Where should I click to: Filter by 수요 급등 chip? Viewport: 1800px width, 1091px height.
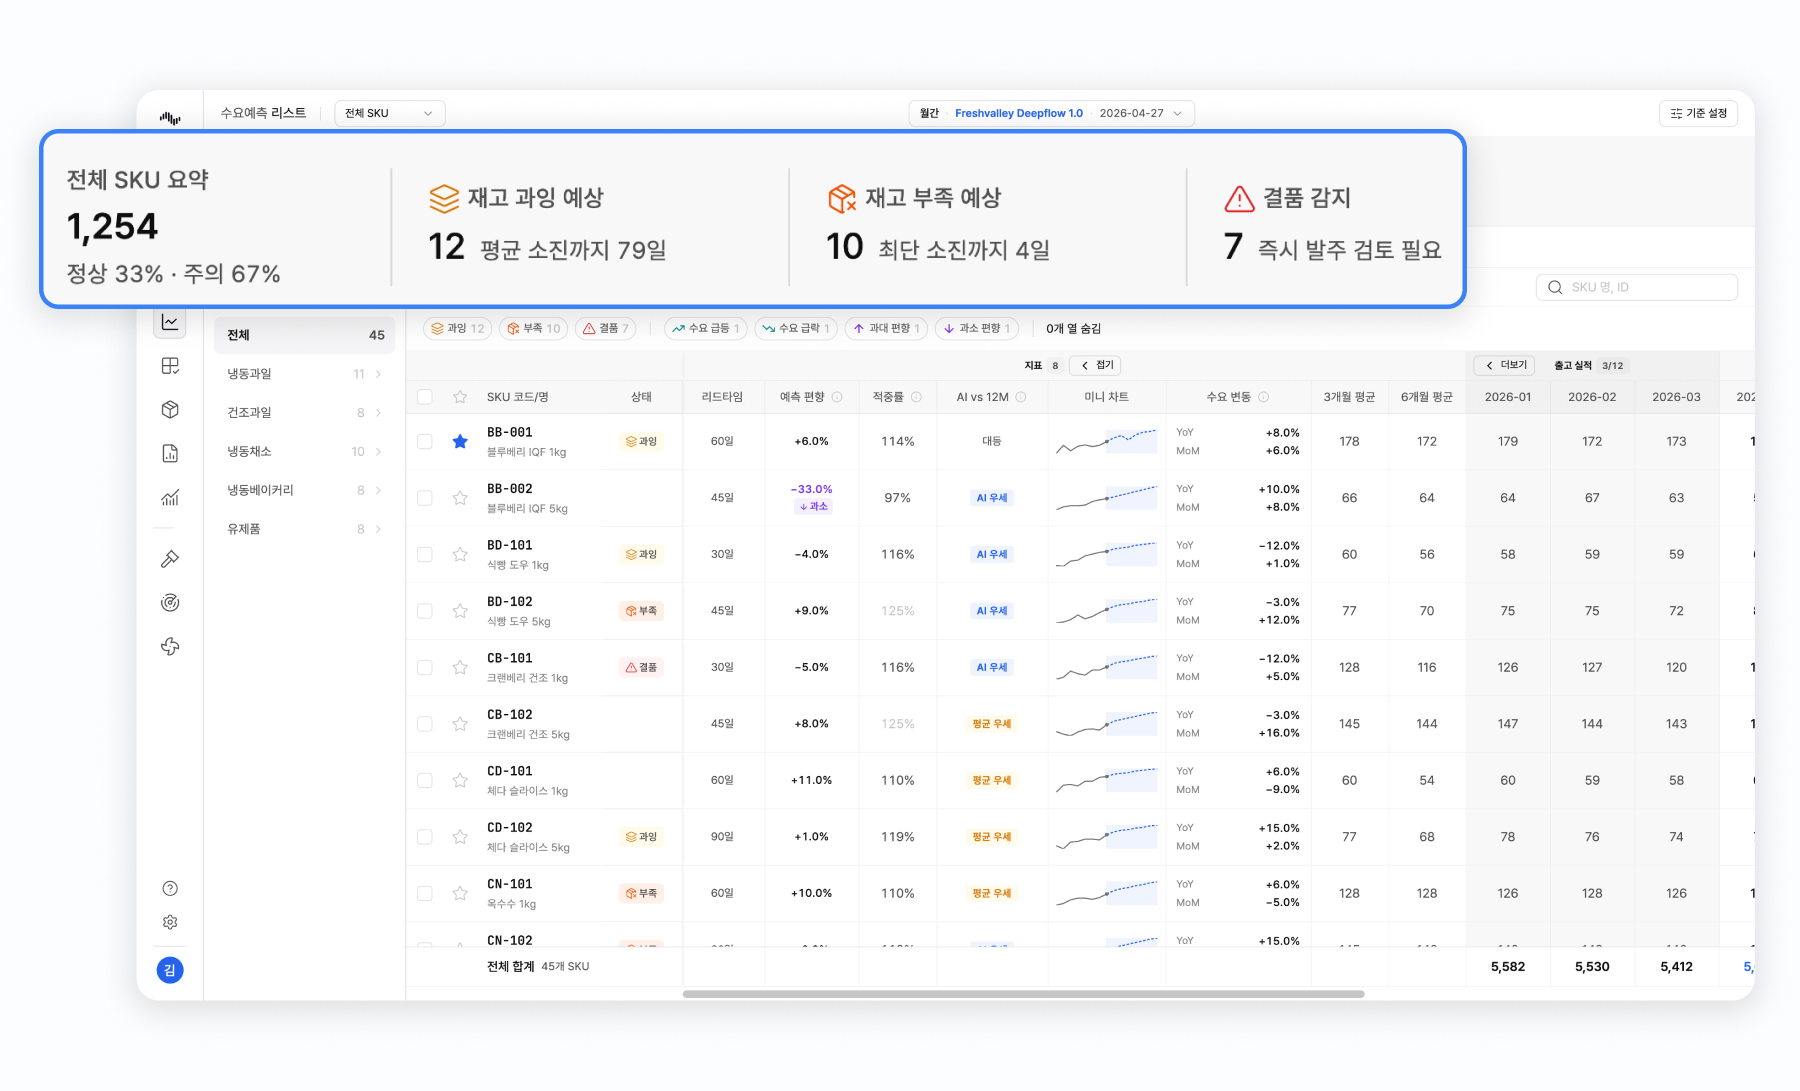point(705,328)
